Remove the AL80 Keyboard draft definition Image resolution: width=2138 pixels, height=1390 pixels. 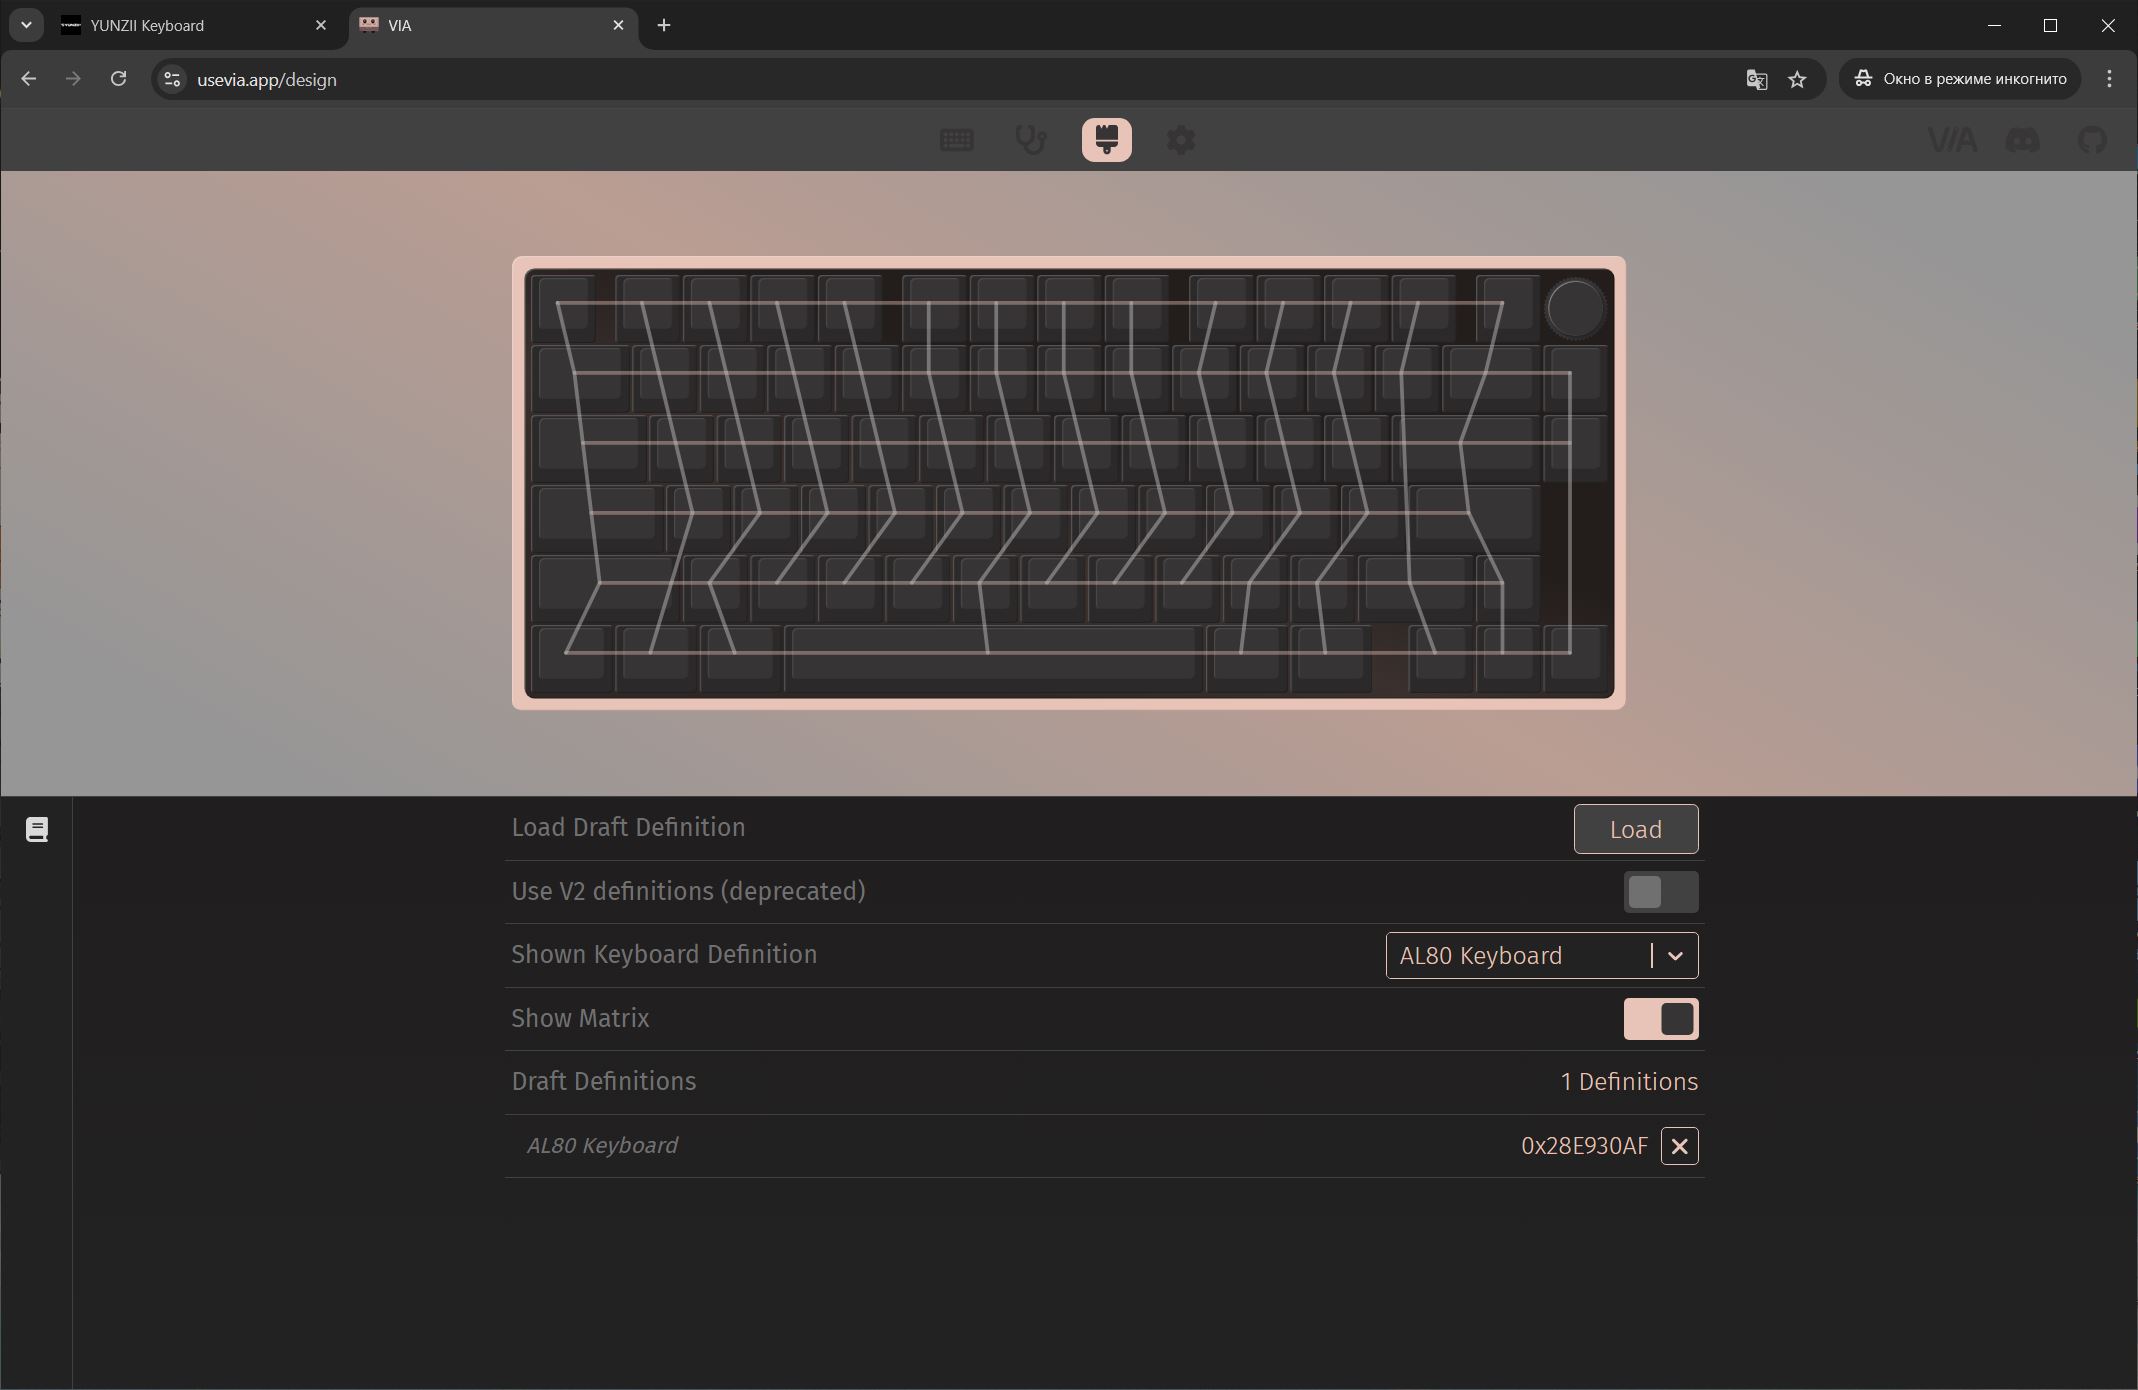pos(1679,1146)
